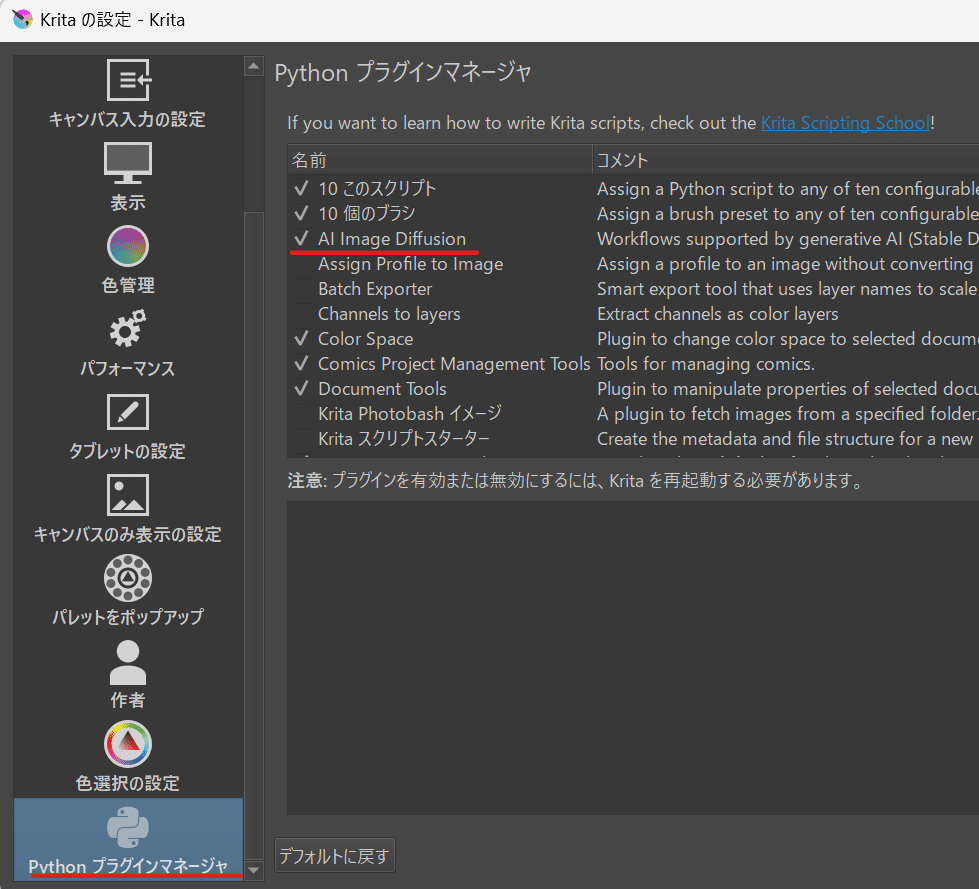
Task: Open performance (パフォーマンス) gears icon
Action: tap(128, 328)
